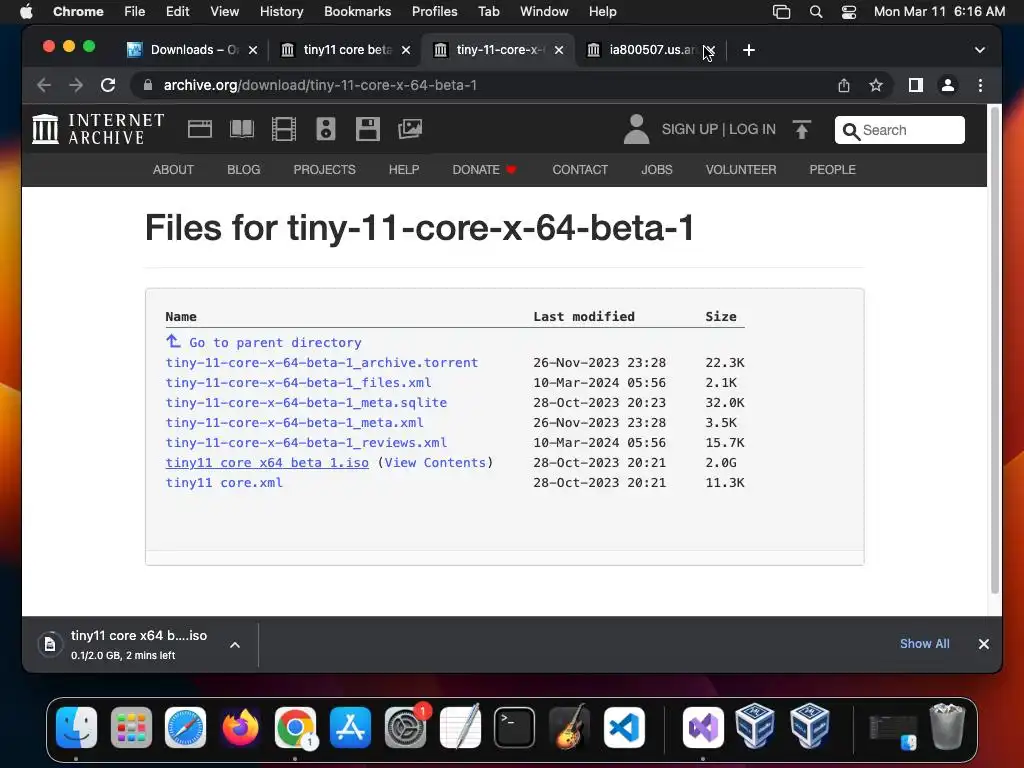Open the Texts (books) icon

242,129
